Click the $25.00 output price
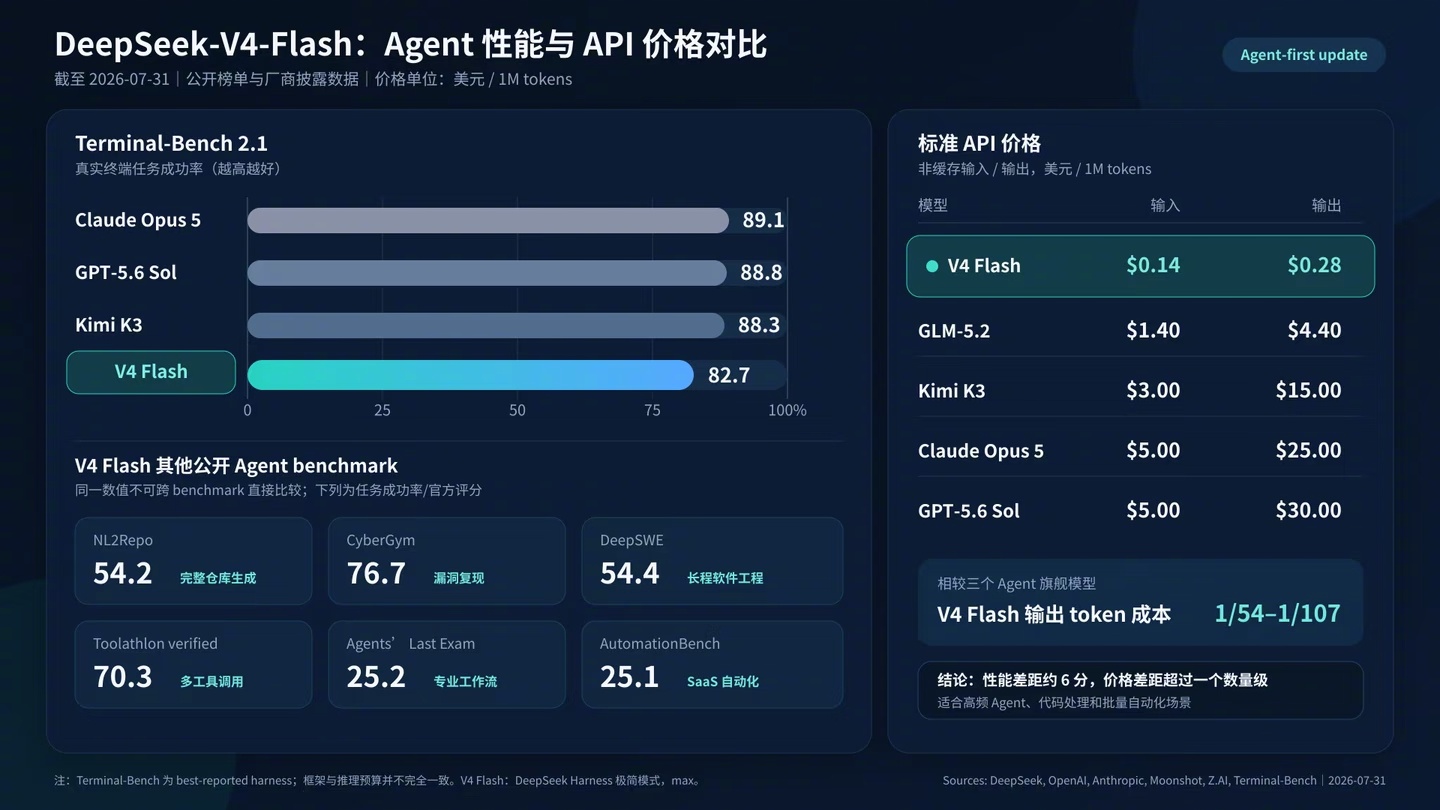1440x810 pixels. pyautogui.click(x=1308, y=450)
